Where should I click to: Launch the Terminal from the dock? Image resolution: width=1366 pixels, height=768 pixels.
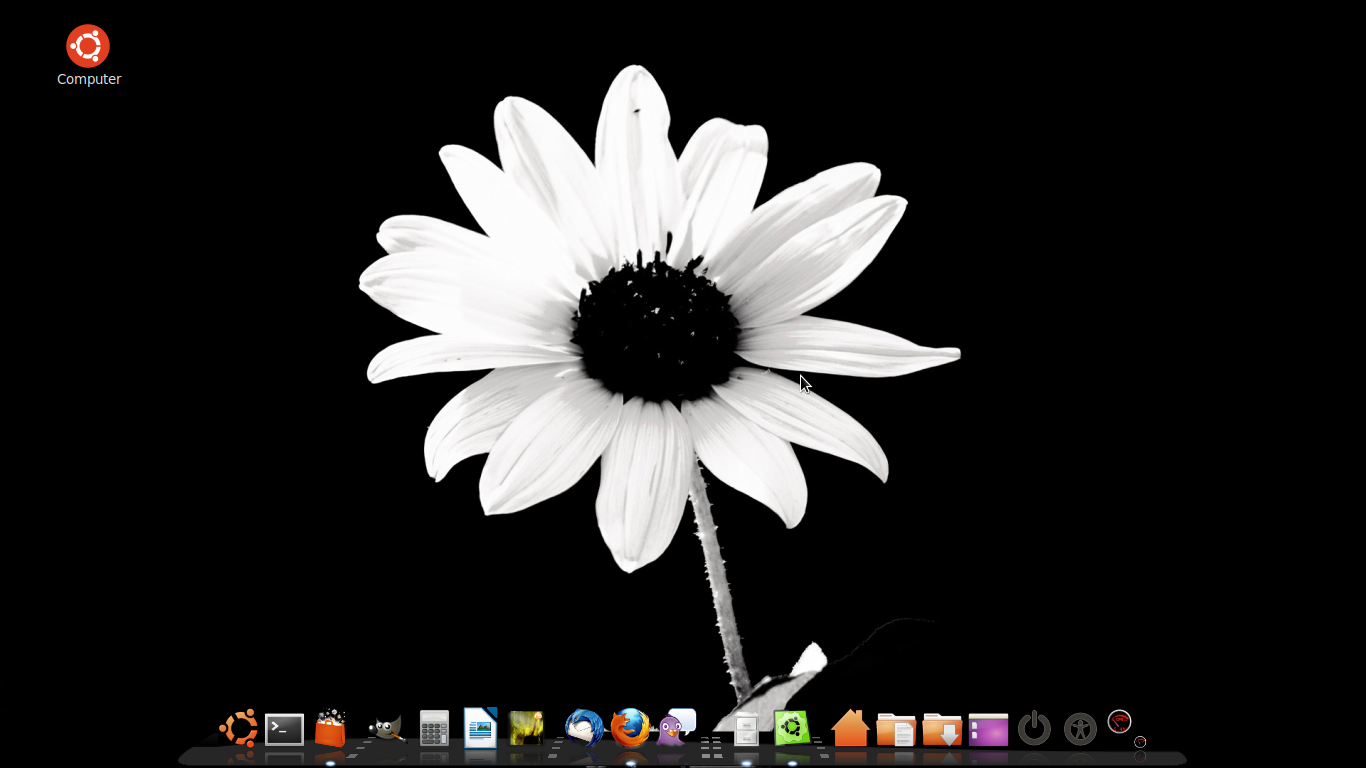click(x=284, y=729)
